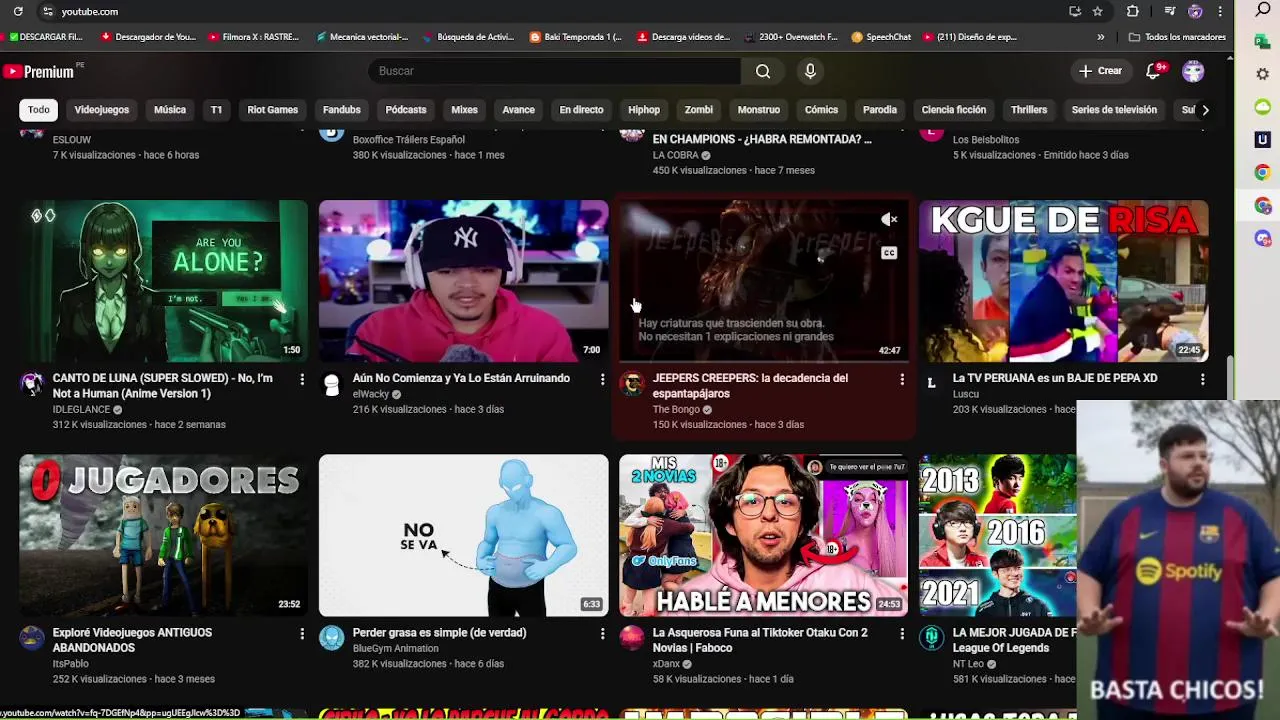The height and width of the screenshot is (720, 1280).
Task: Open the Baki Temporada 1 bookmark
Action: [575, 37]
